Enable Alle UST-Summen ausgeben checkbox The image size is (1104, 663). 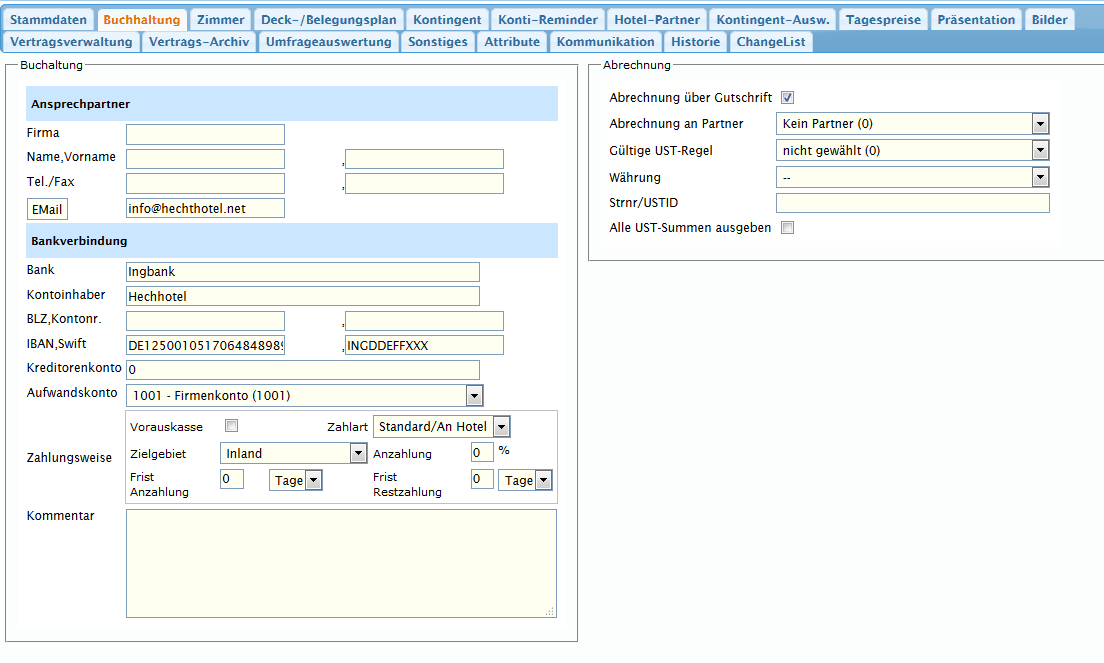(x=788, y=228)
